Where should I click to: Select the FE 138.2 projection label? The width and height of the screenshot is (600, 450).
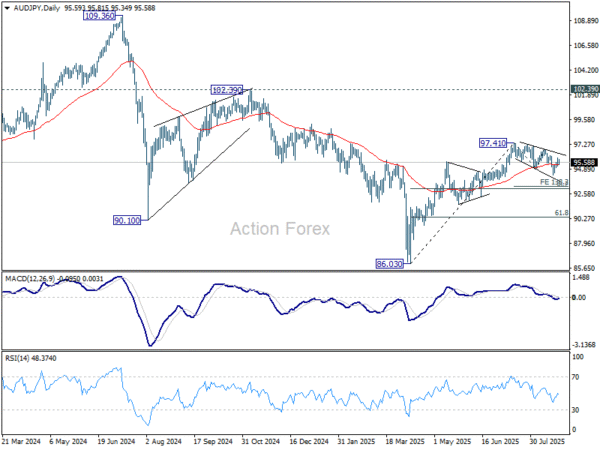click(x=554, y=182)
